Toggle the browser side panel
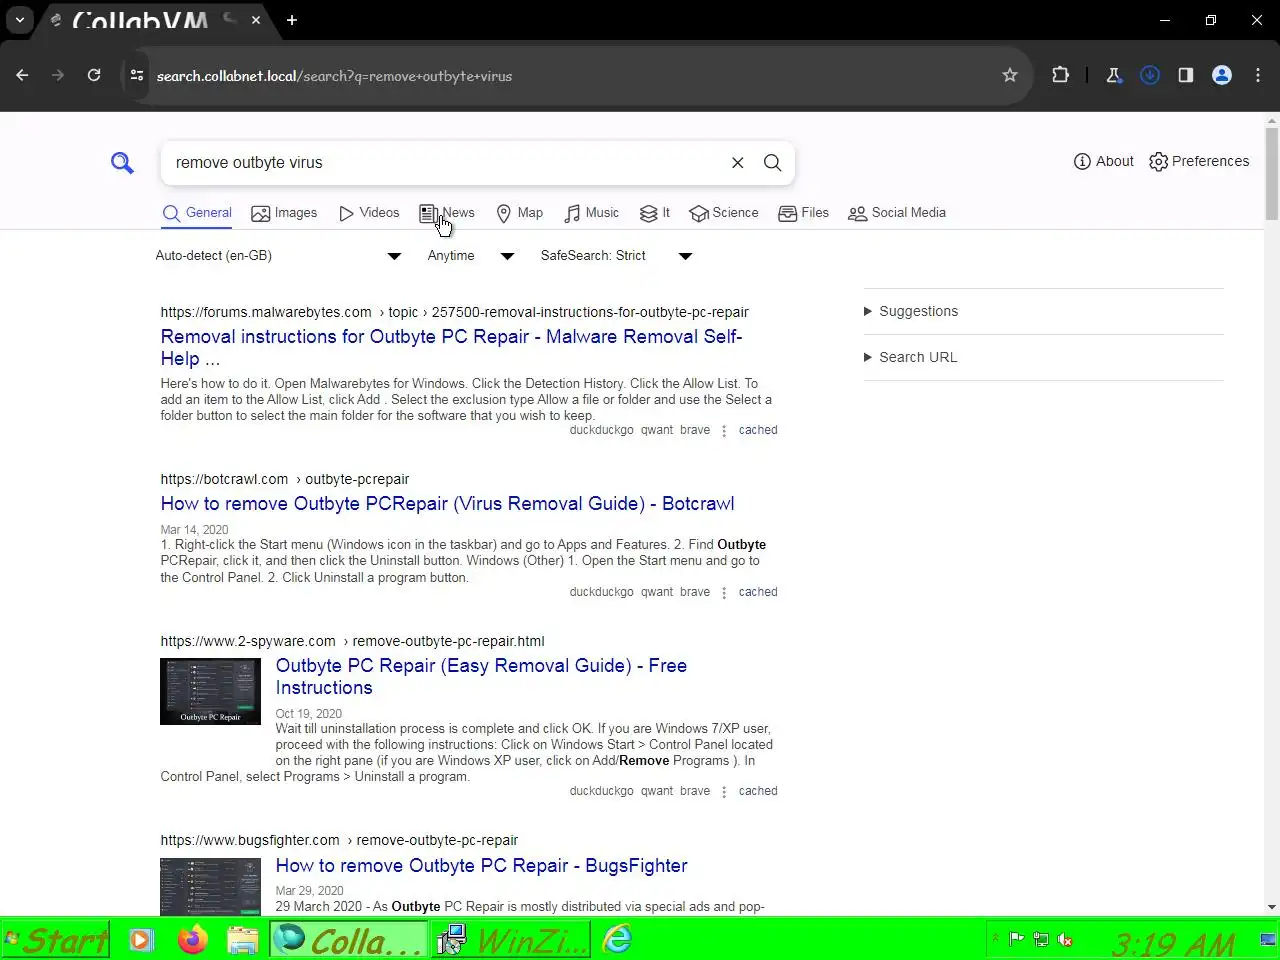Image resolution: width=1280 pixels, height=960 pixels. coord(1186,75)
